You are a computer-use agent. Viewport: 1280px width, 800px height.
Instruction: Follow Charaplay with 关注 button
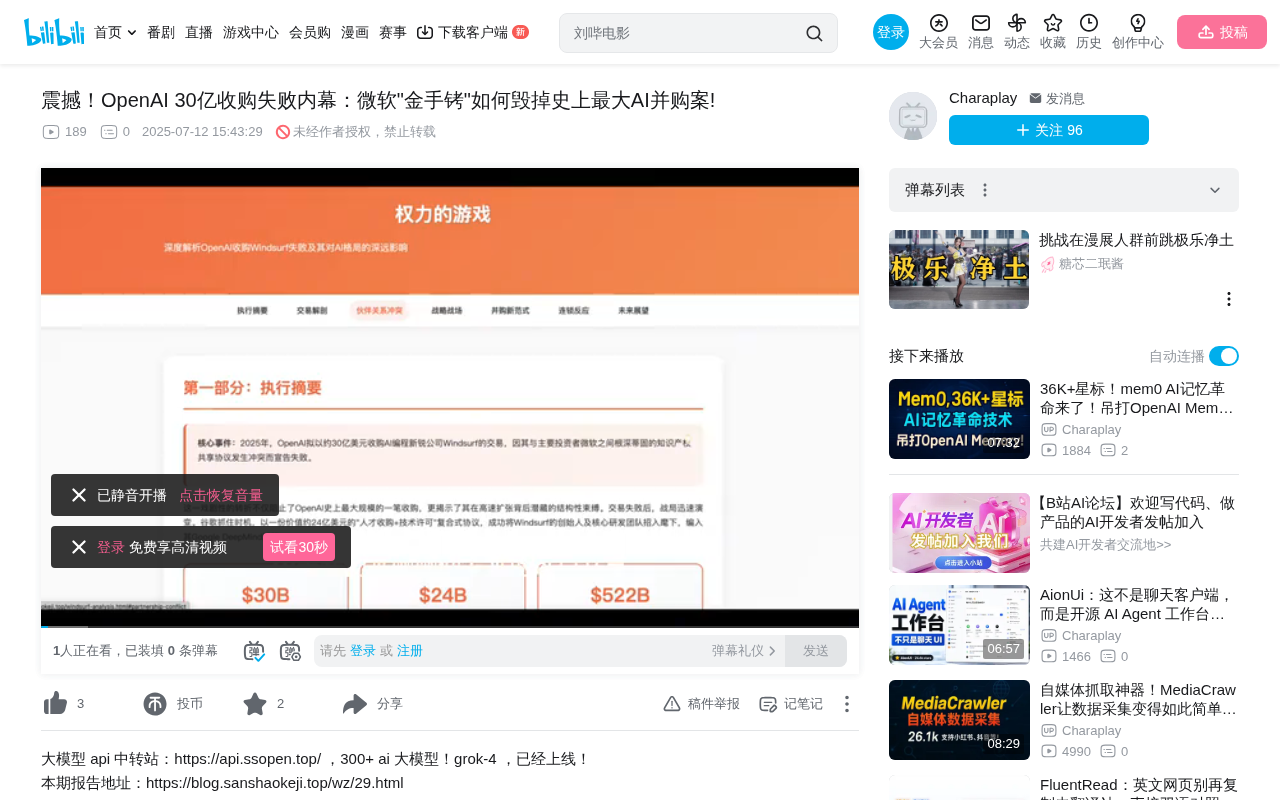(x=1049, y=130)
